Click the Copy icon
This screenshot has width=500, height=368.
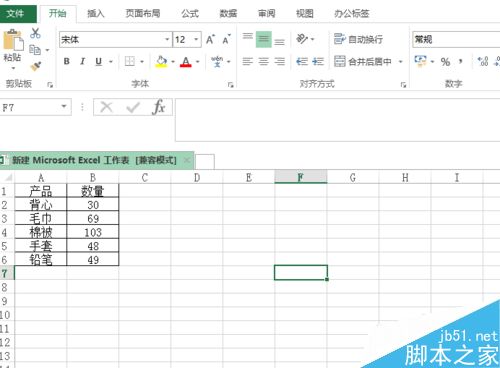click(x=35, y=50)
